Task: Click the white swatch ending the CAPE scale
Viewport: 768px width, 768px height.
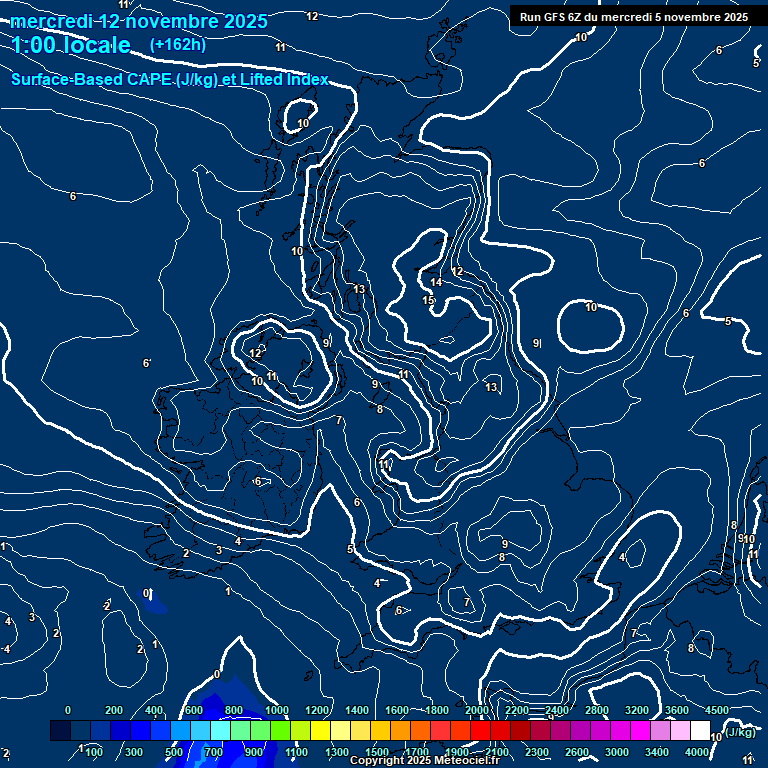Action: click(700, 730)
